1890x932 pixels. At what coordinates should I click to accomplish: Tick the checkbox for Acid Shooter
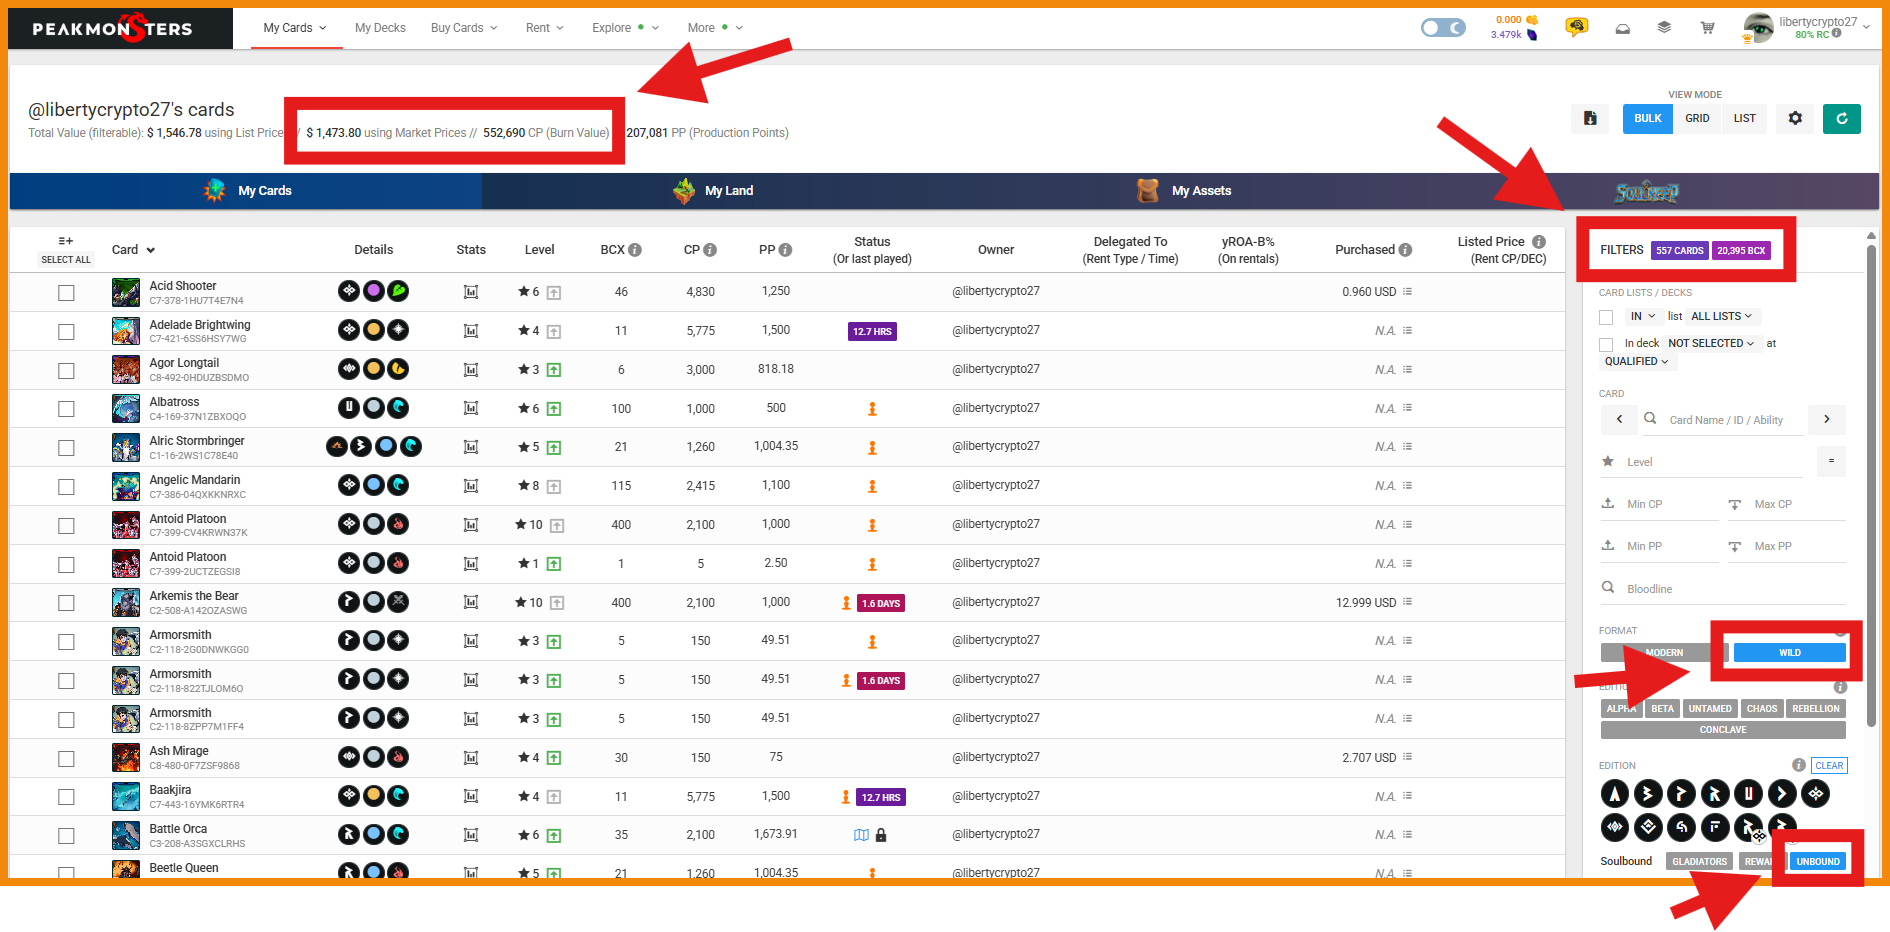(66, 293)
